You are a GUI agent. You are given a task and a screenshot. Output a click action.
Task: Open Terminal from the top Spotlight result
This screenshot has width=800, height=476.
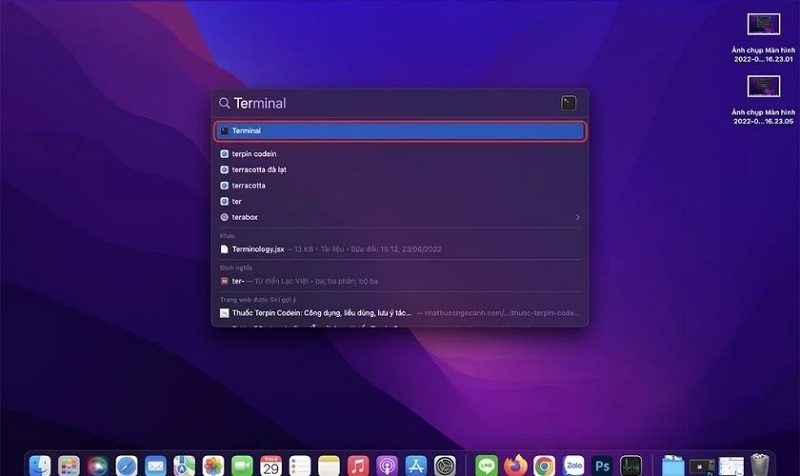tap(400, 131)
